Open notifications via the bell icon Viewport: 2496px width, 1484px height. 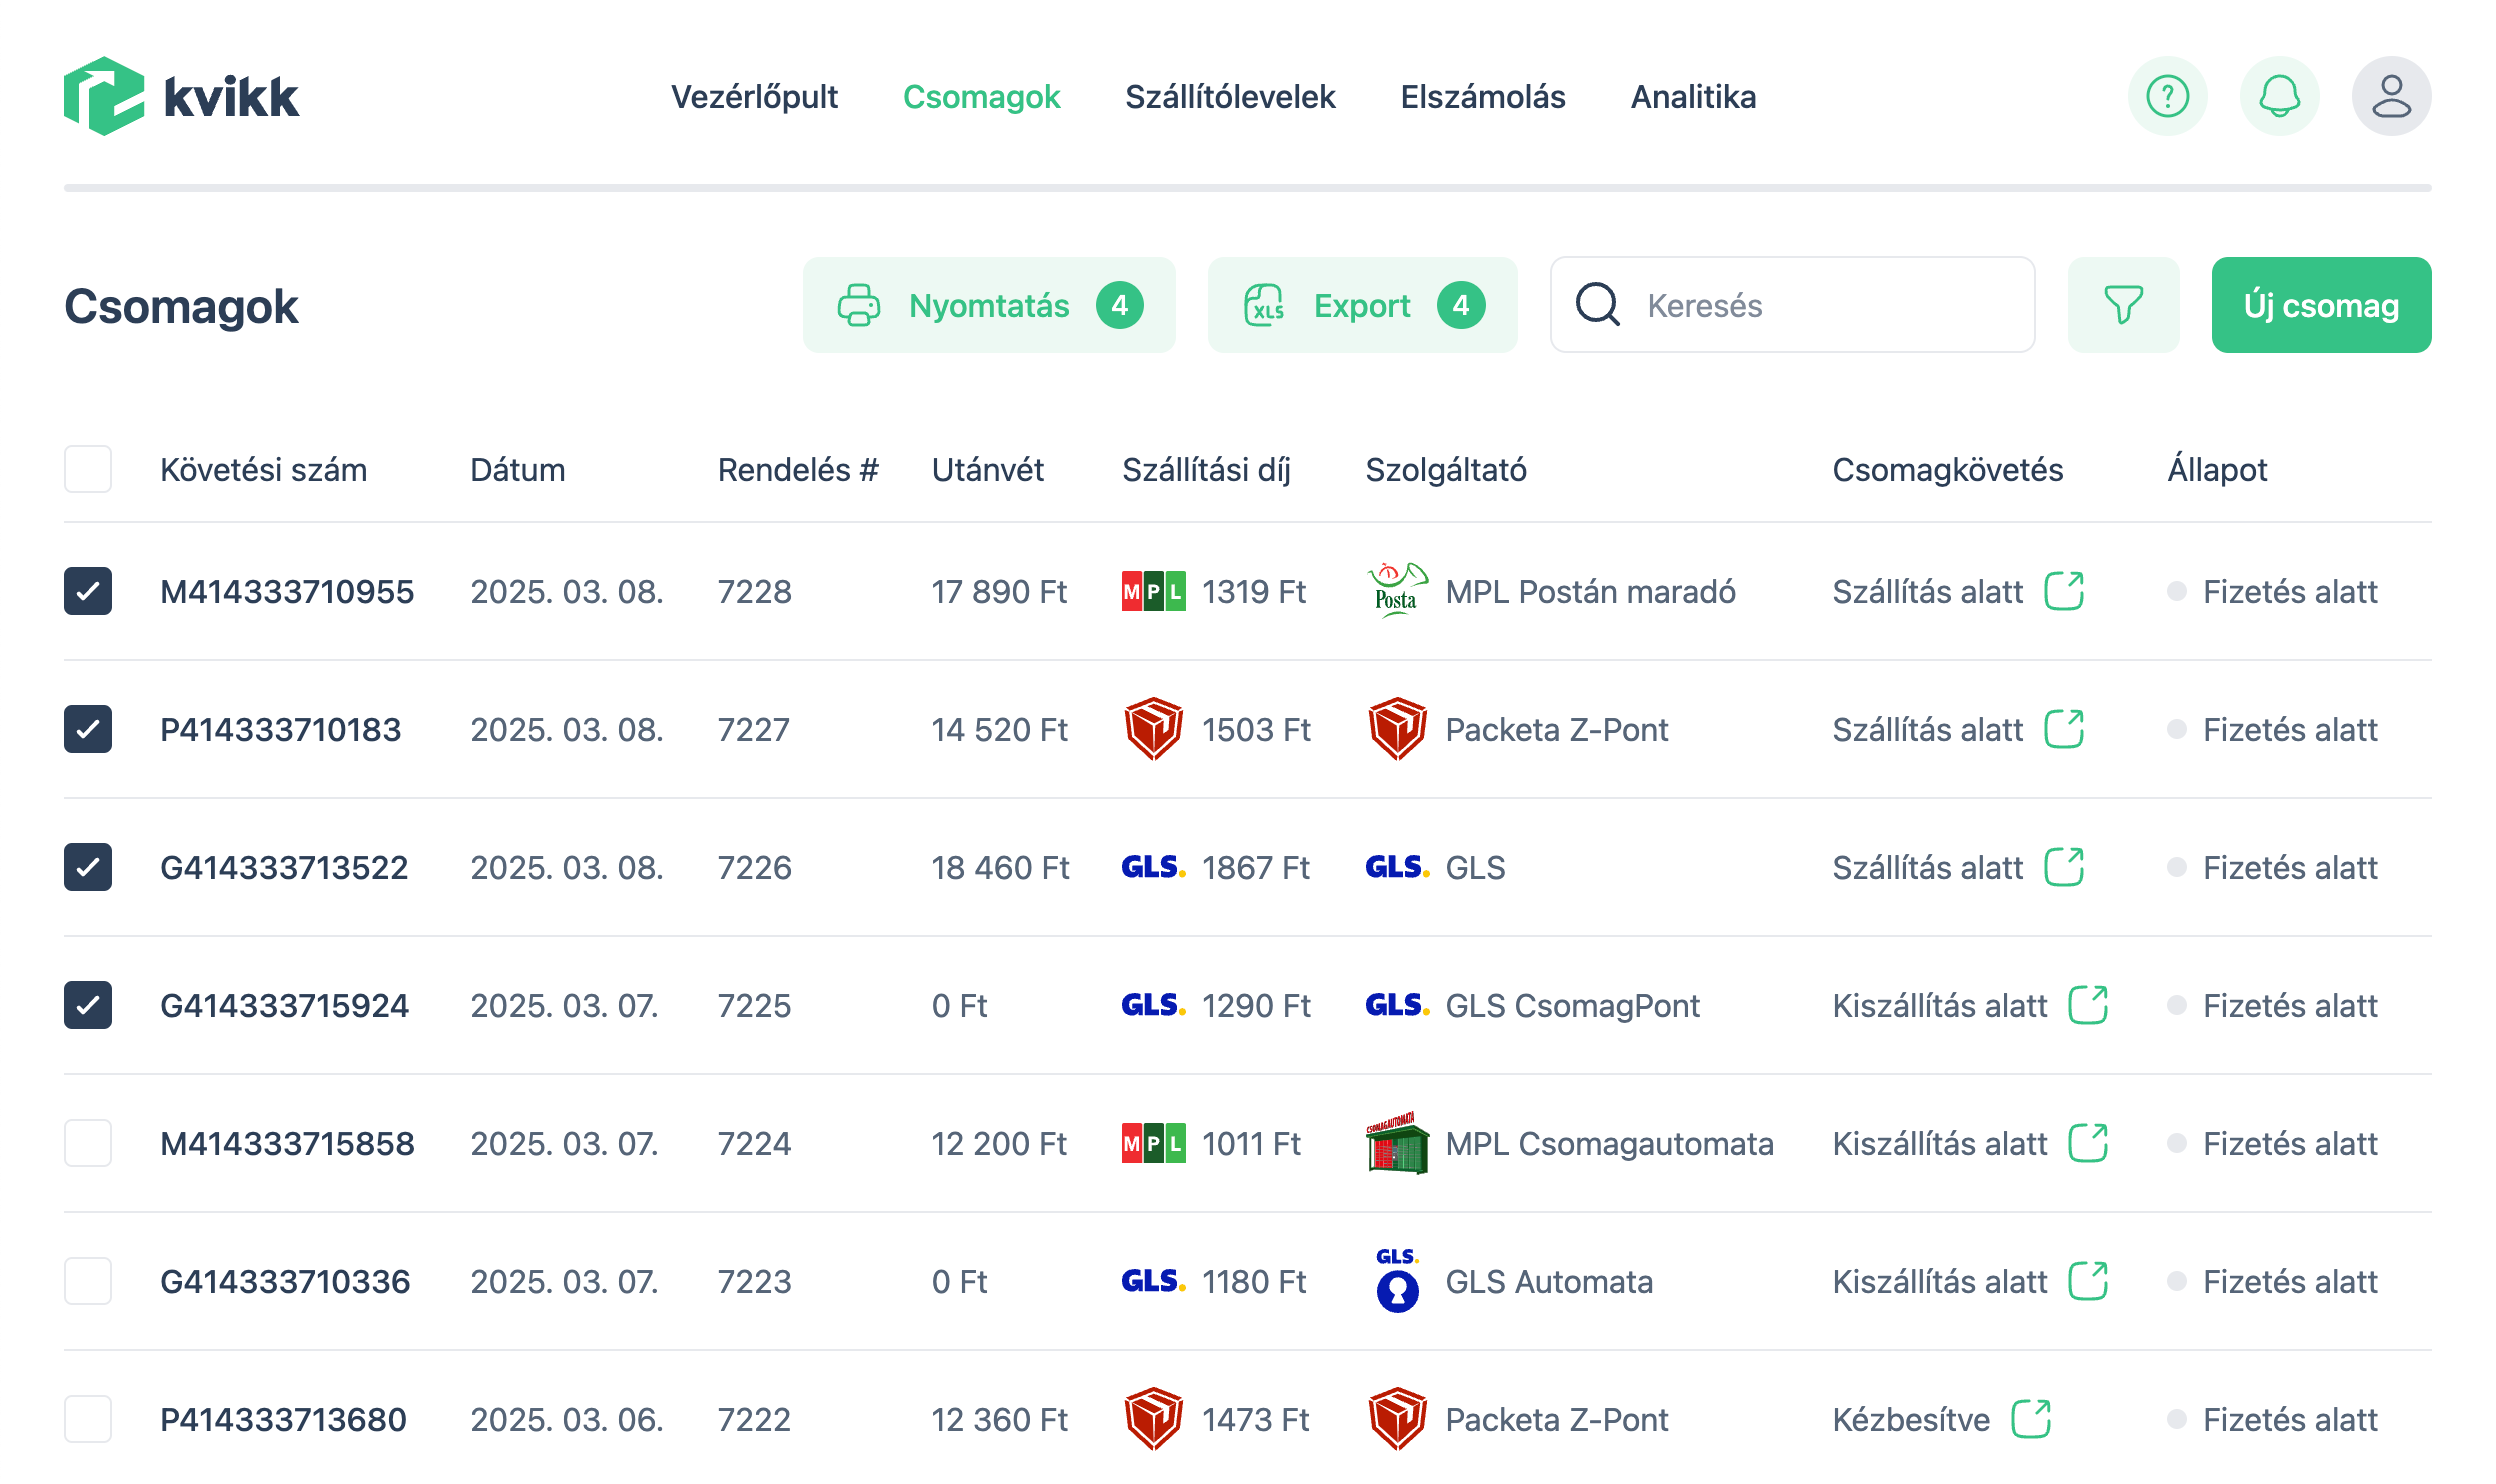pyautogui.click(x=2279, y=96)
